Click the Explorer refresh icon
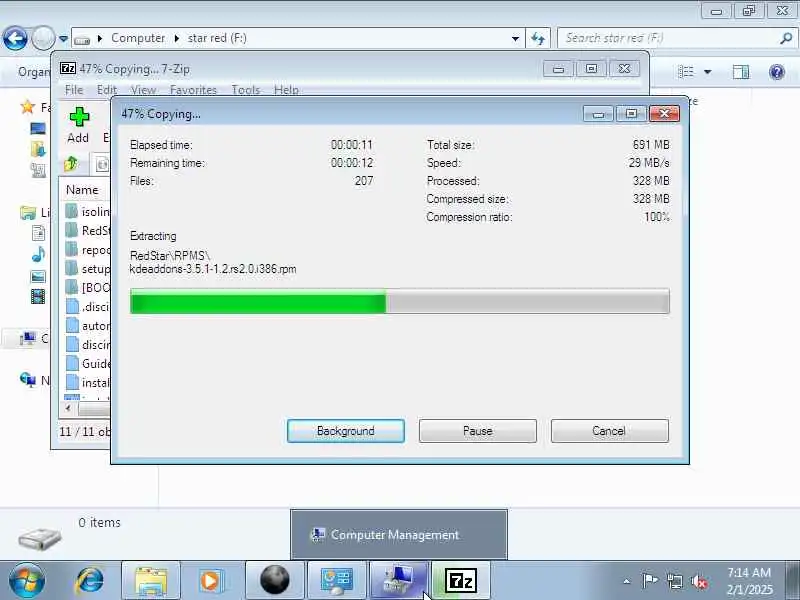 [538, 38]
